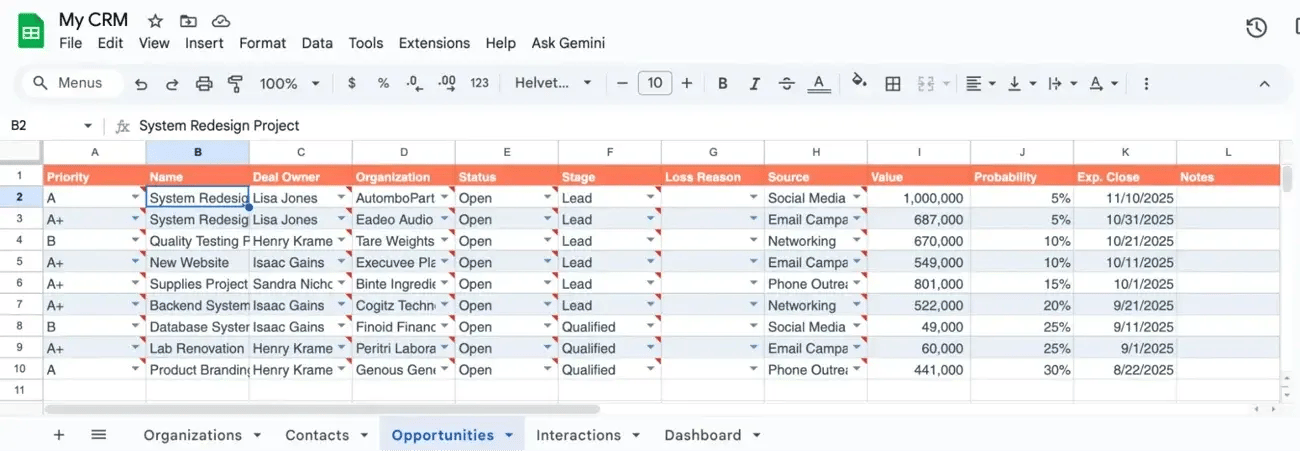Redo the last action

click(172, 84)
